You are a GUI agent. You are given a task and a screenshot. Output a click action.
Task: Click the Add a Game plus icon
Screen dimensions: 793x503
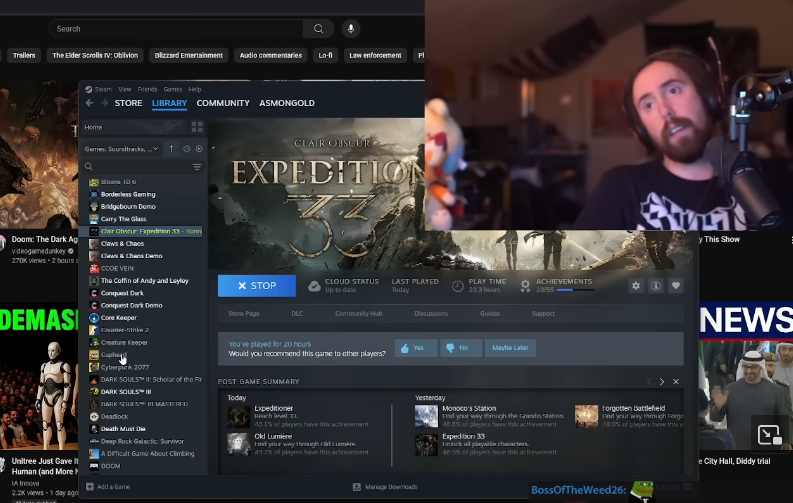coord(90,486)
